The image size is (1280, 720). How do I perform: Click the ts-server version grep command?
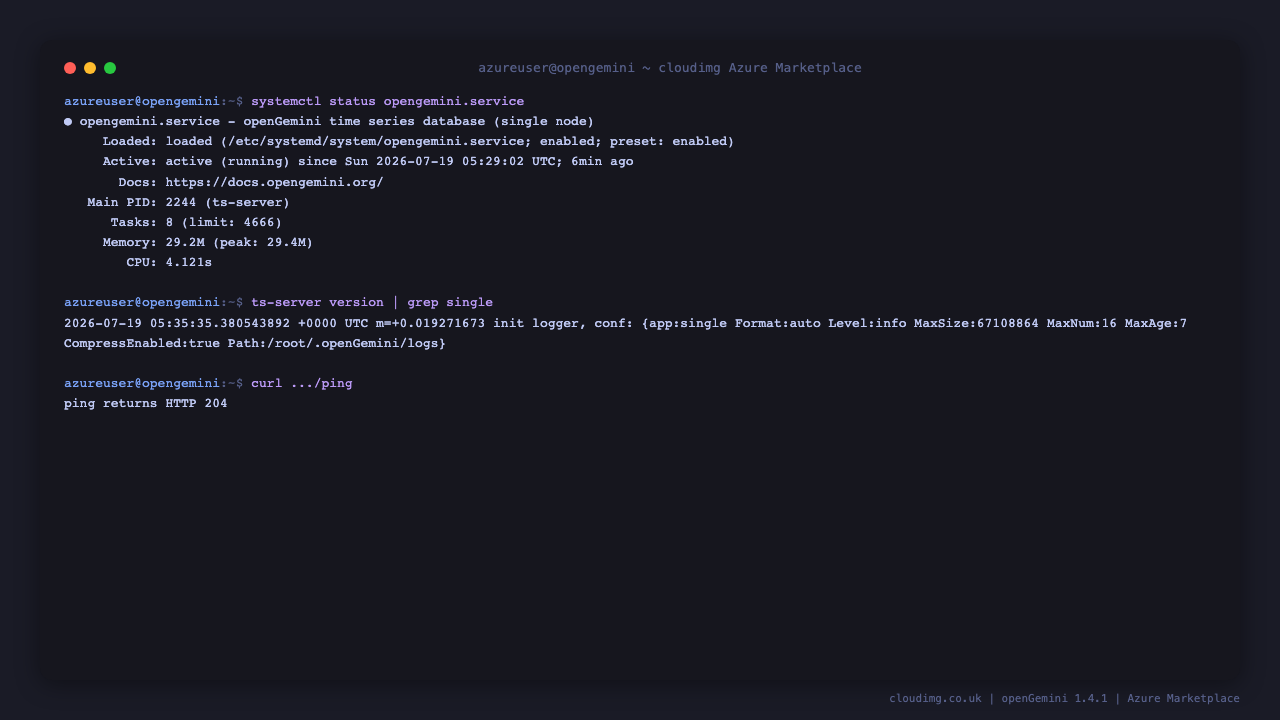click(x=372, y=302)
